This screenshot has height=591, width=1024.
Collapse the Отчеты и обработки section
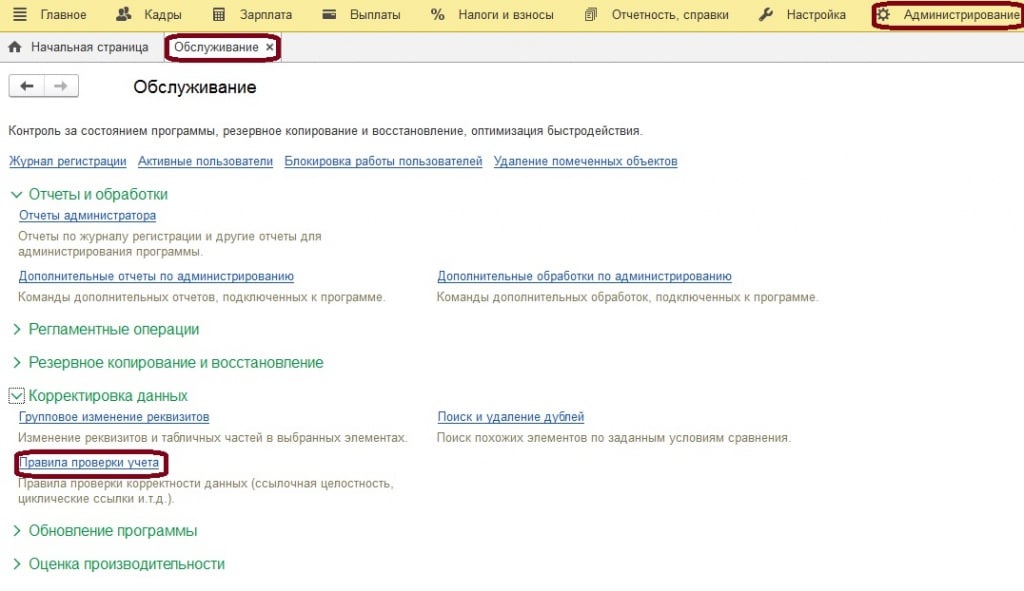[16, 195]
